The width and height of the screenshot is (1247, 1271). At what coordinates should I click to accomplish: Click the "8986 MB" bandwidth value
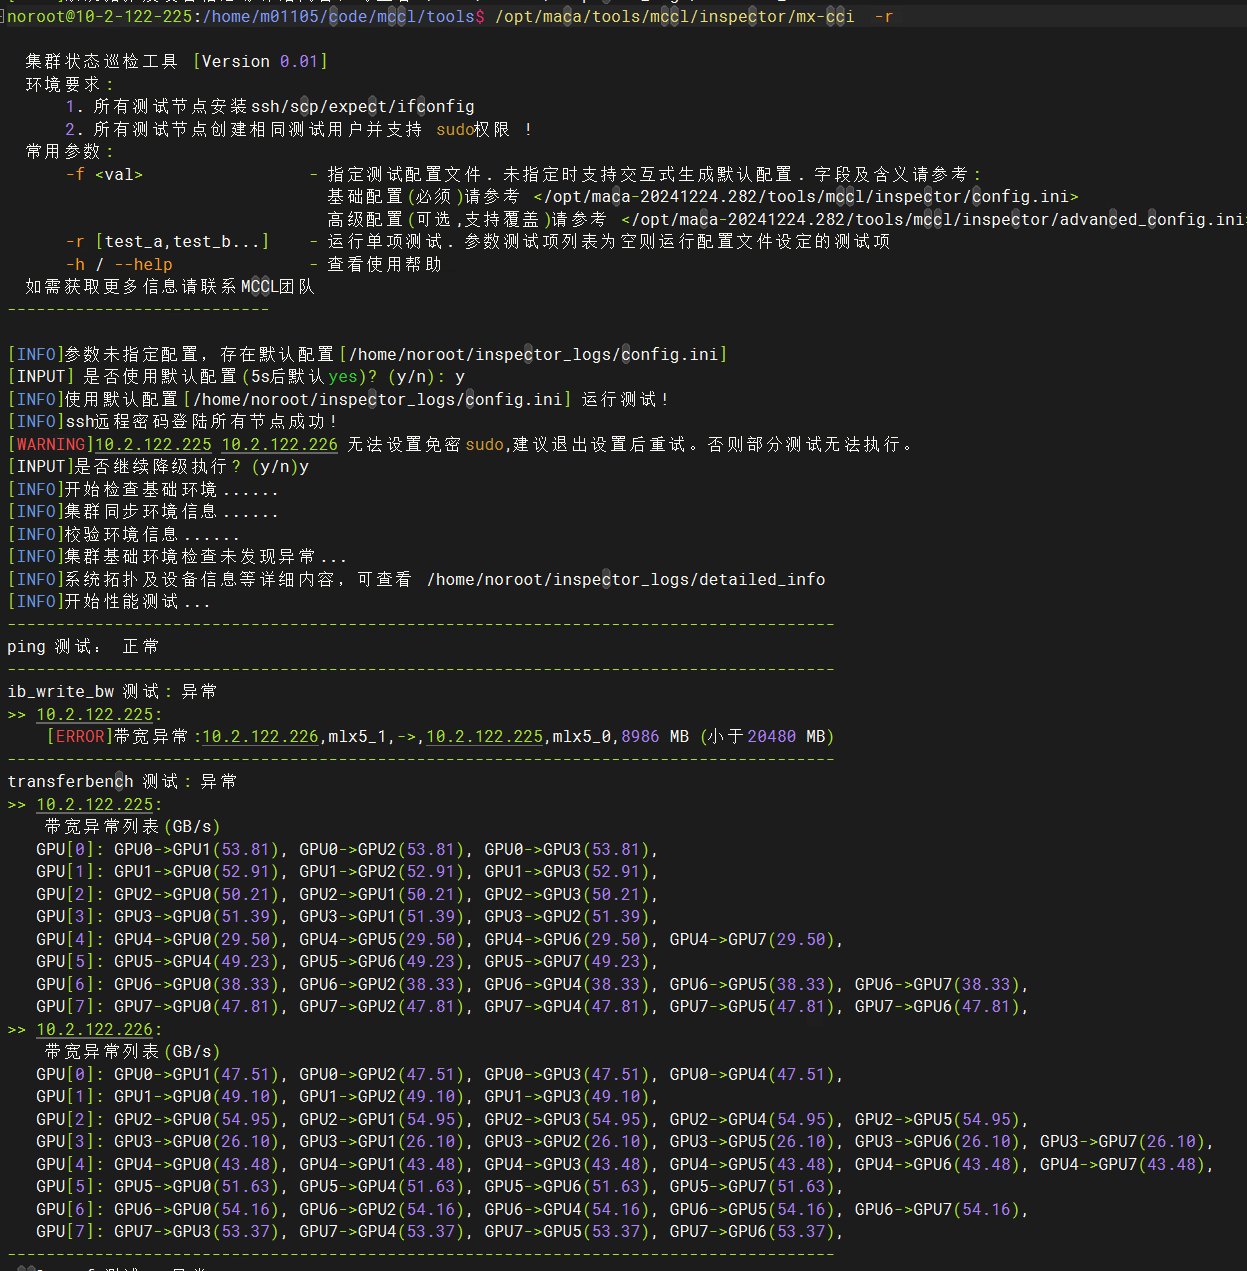[x=655, y=736]
